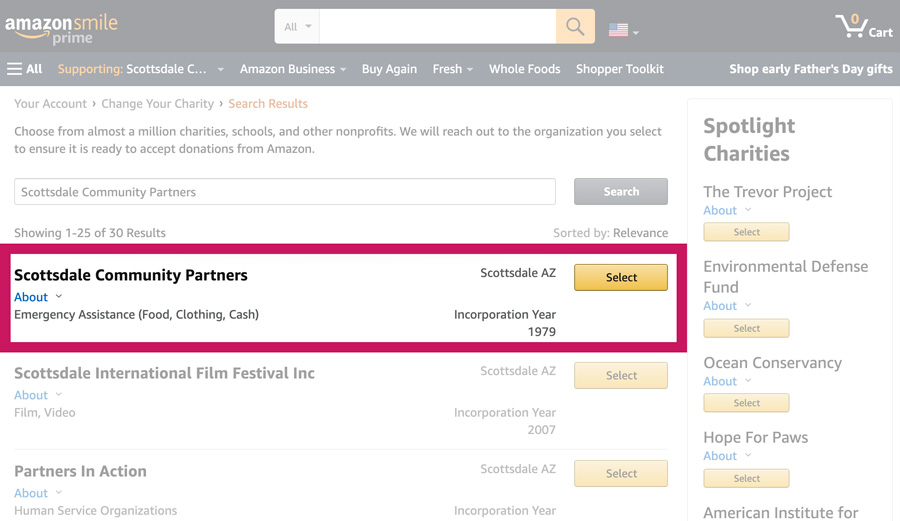Open the Amazon Business menu
Screen dimensions: 900x521
(x=293, y=69)
